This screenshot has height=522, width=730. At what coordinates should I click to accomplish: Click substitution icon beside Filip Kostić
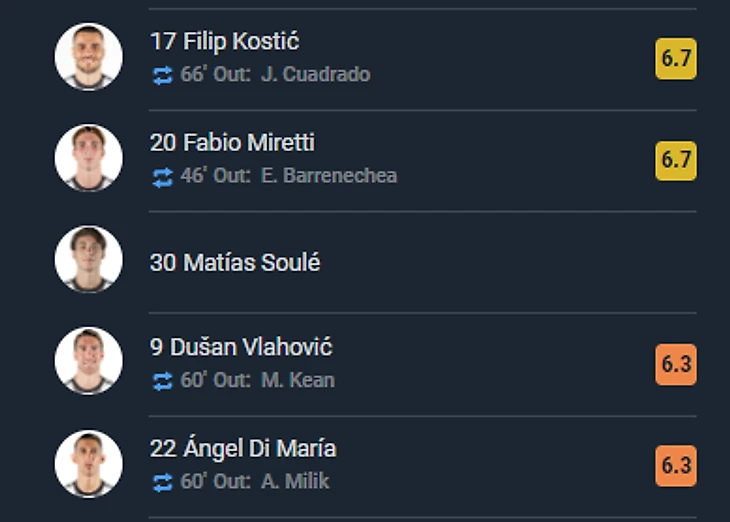[x=162, y=75]
